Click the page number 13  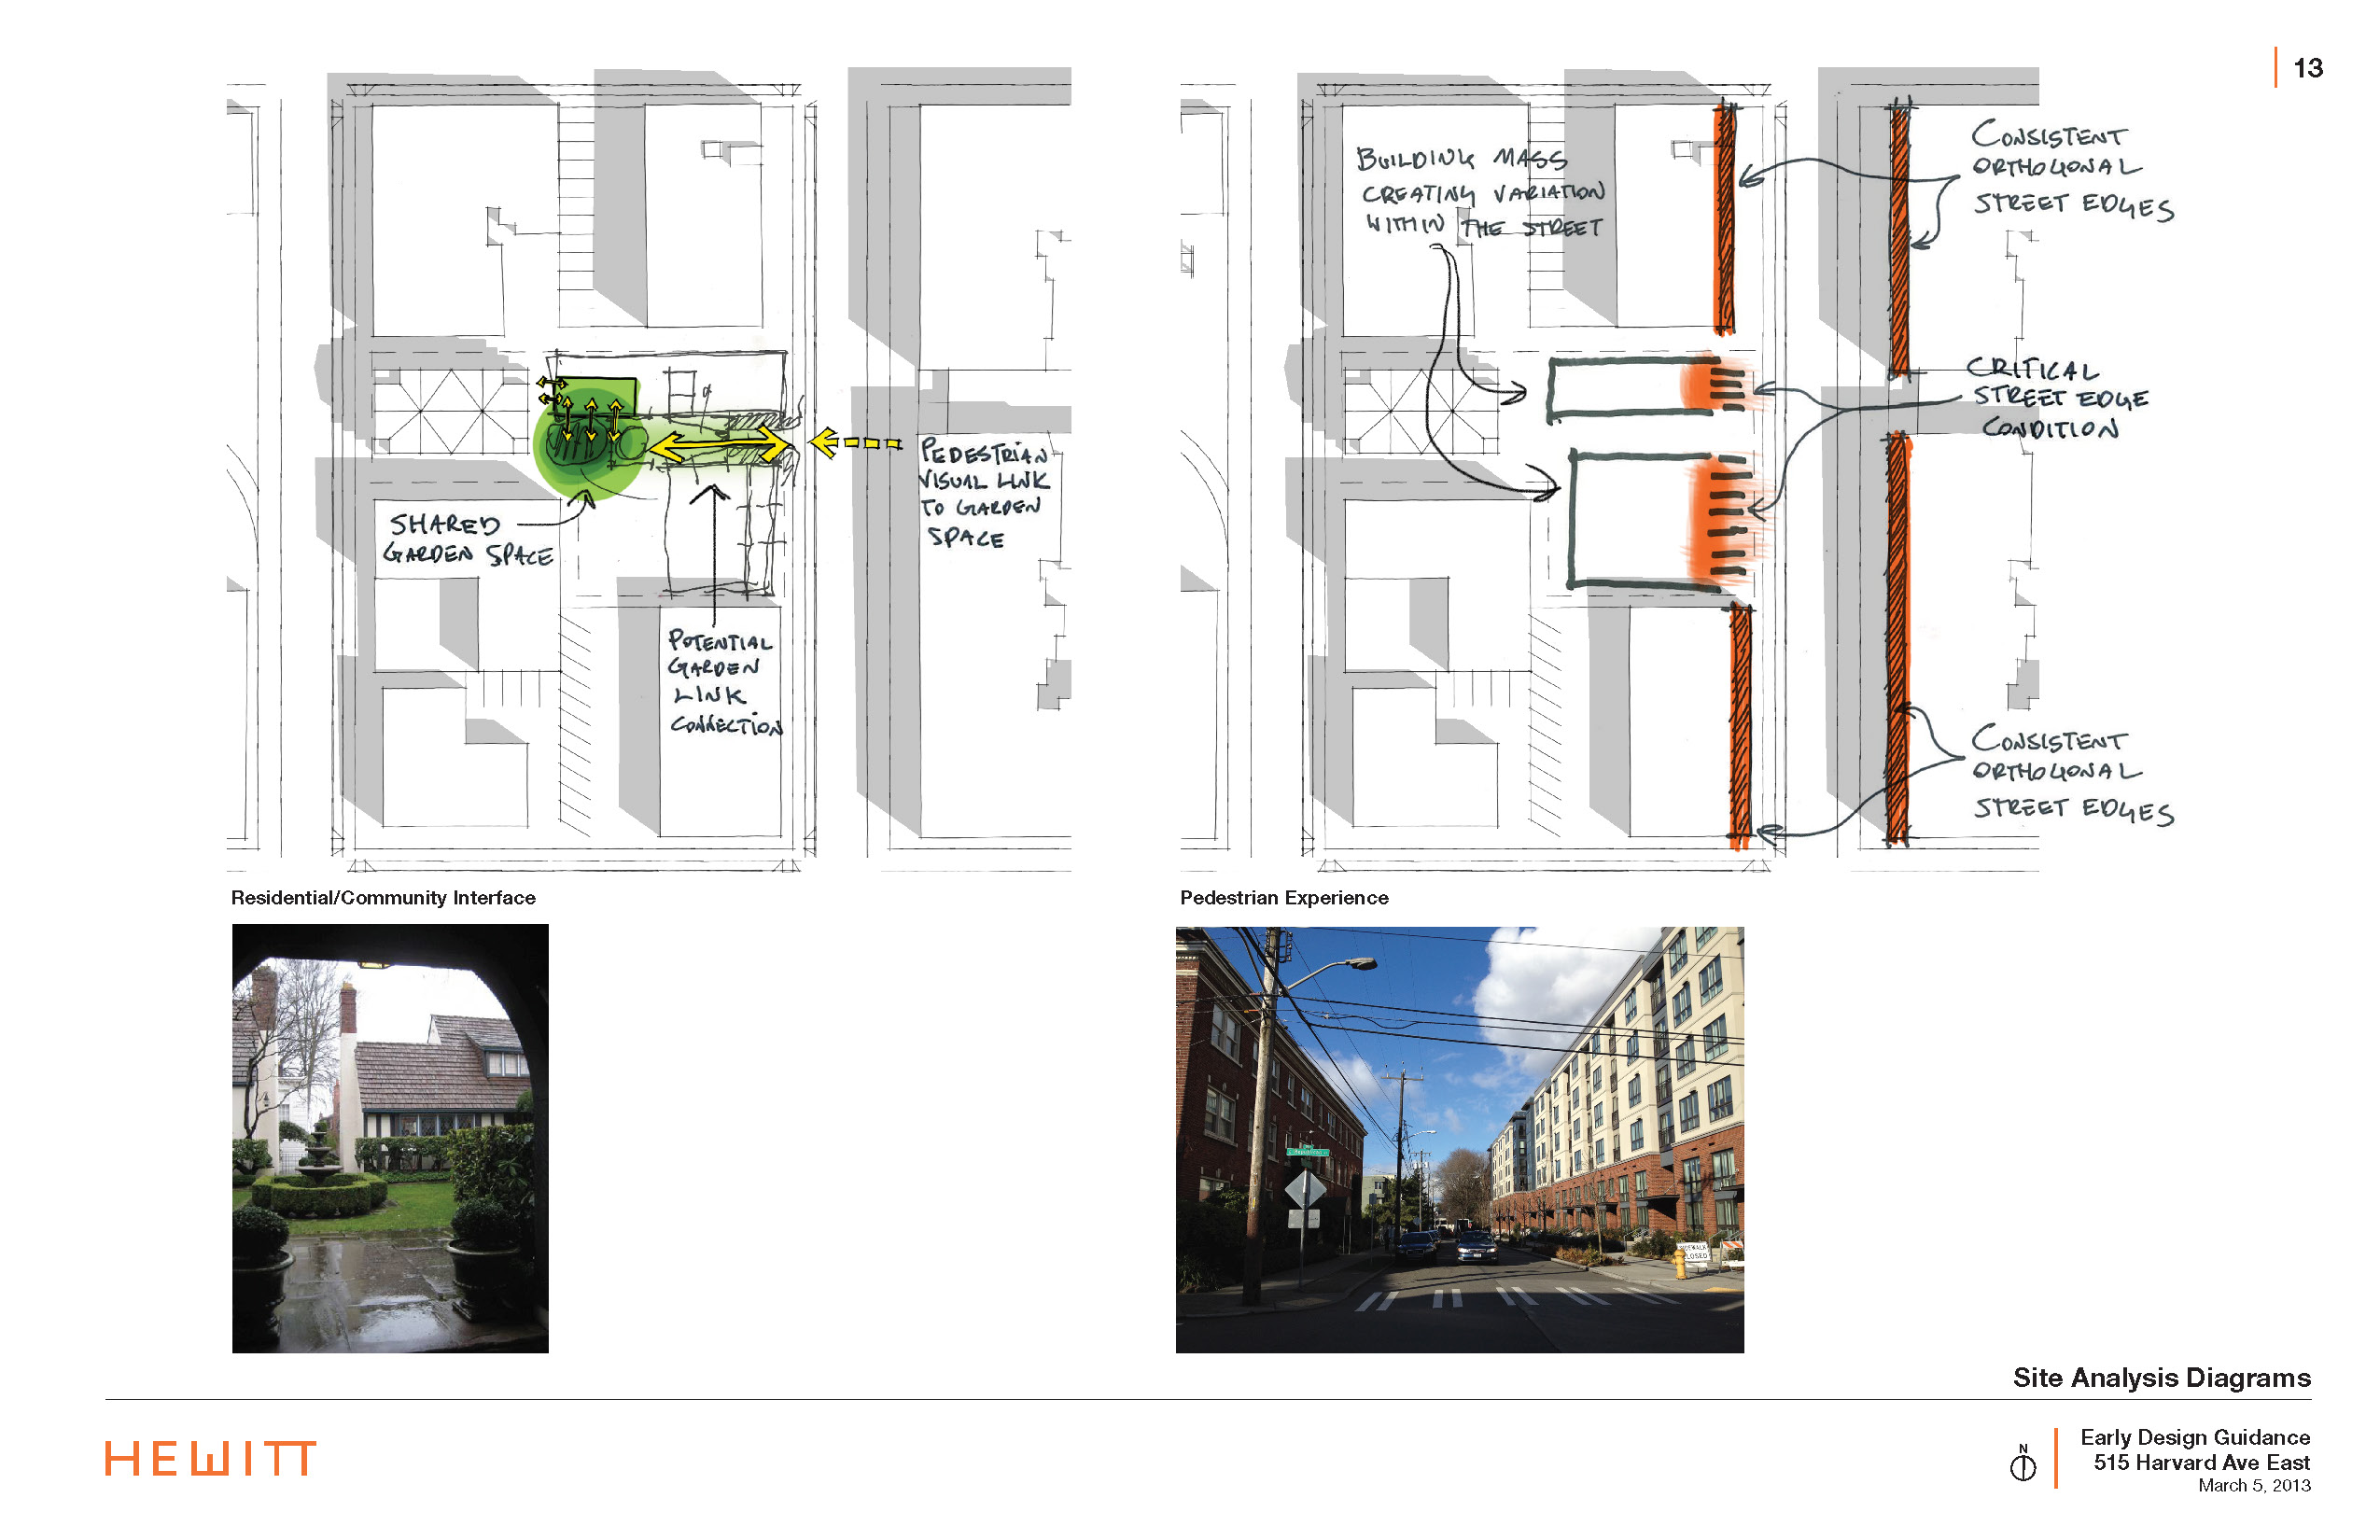coord(2307,68)
